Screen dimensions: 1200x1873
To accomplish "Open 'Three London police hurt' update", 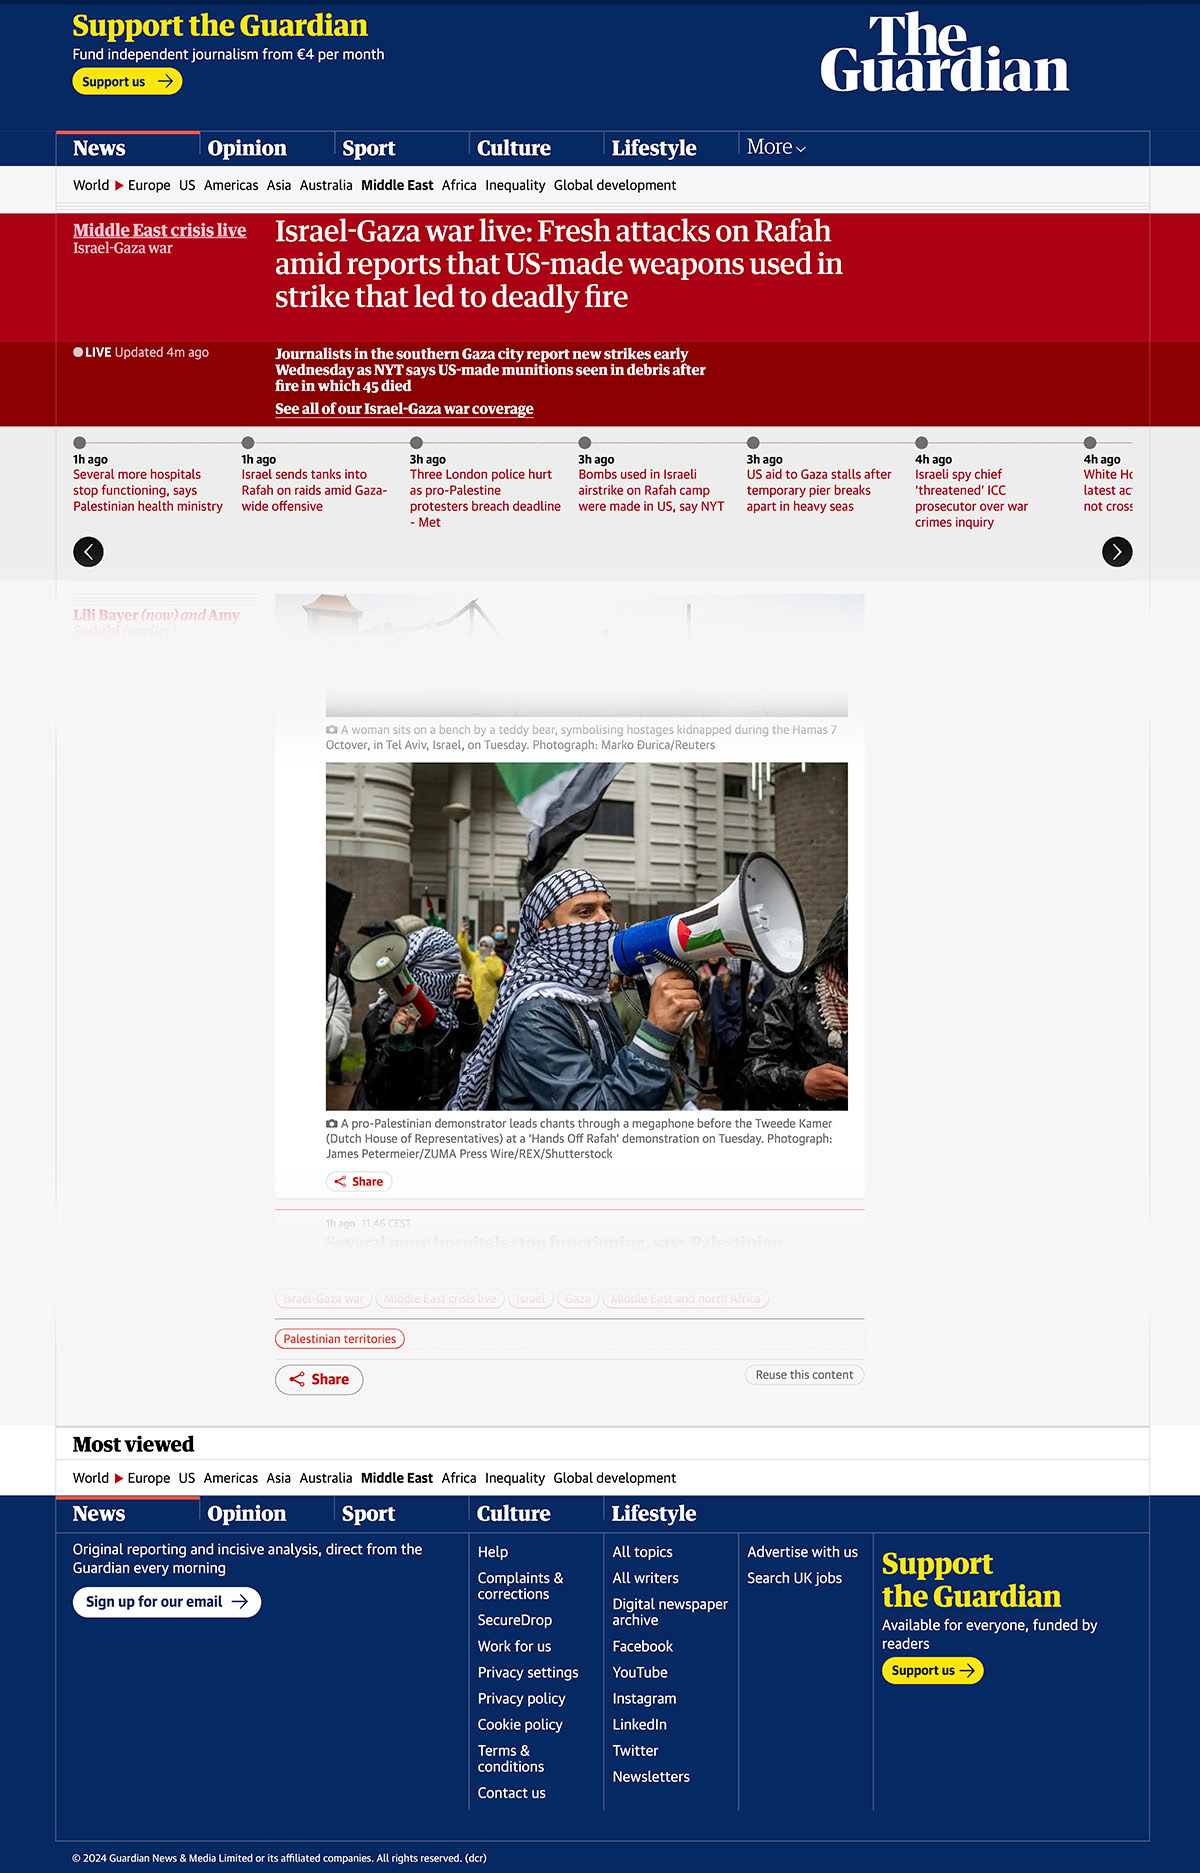I will (485, 498).
